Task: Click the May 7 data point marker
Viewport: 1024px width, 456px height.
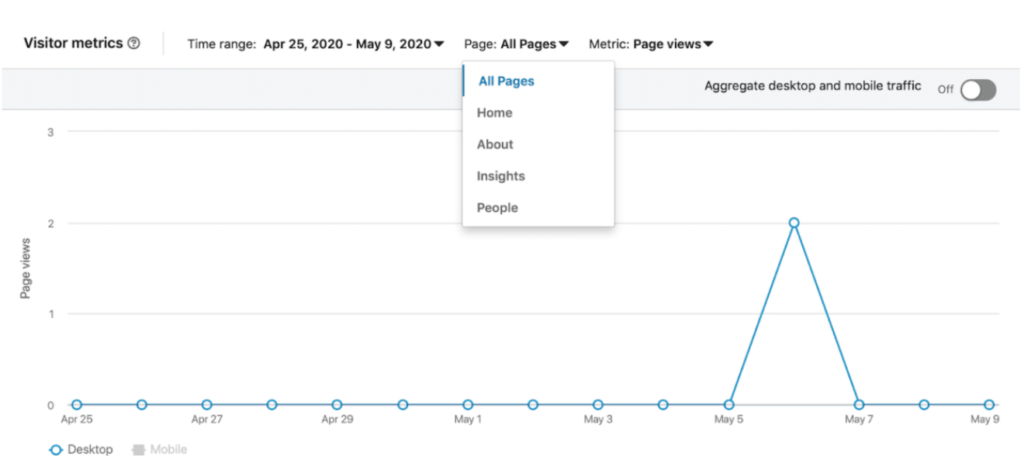Action: coord(859,405)
